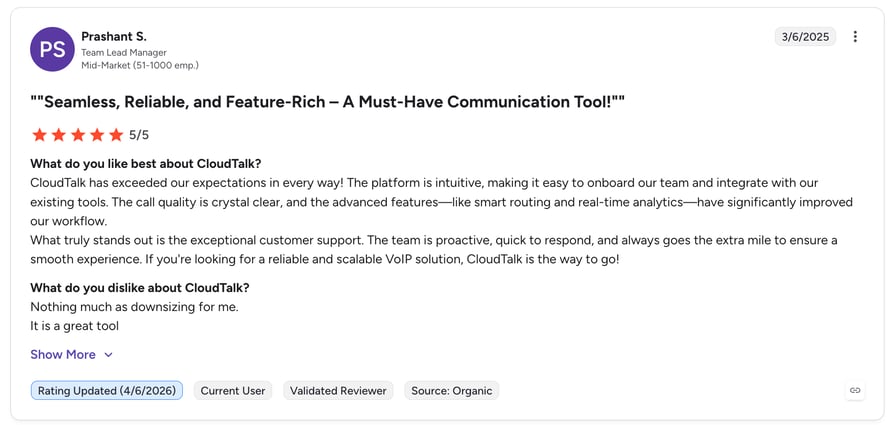Image resolution: width=894 pixels, height=425 pixels.
Task: Click the third rating star
Action: pos(78,135)
